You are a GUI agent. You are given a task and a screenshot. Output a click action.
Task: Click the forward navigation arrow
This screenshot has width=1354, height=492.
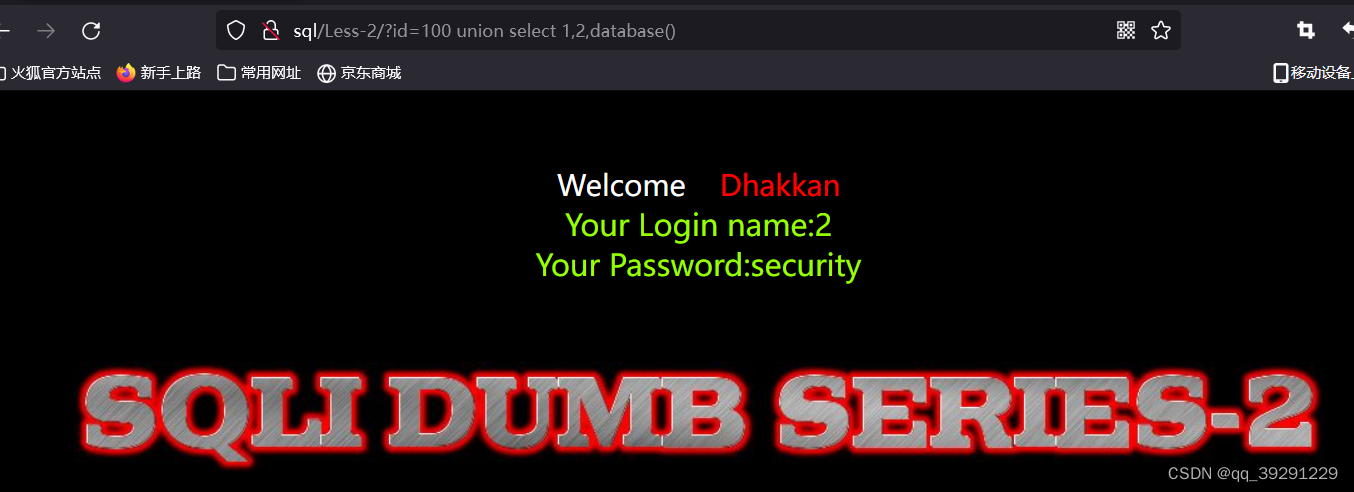click(46, 31)
